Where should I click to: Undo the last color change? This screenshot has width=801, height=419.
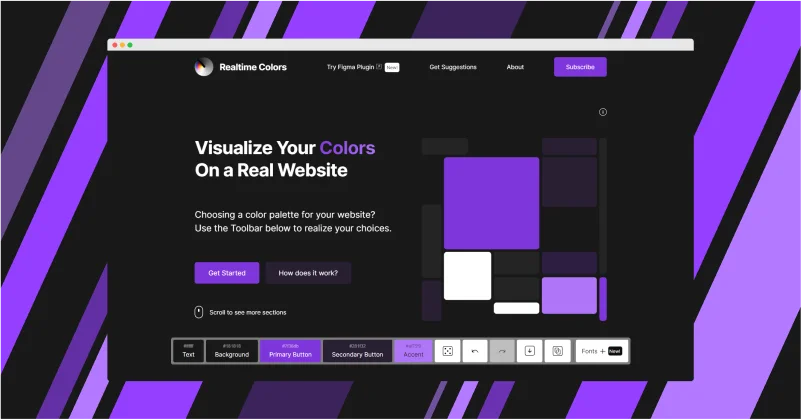click(x=475, y=351)
